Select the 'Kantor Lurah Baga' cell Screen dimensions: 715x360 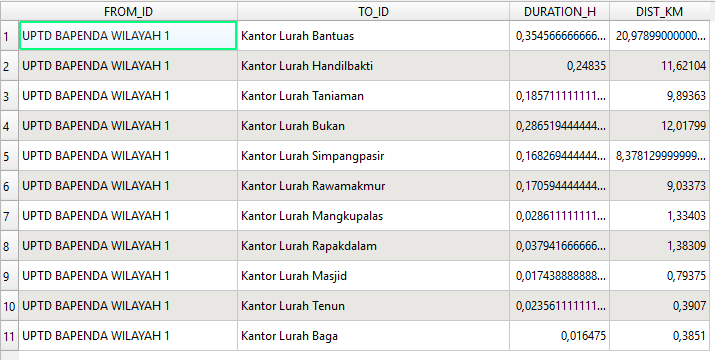point(373,336)
